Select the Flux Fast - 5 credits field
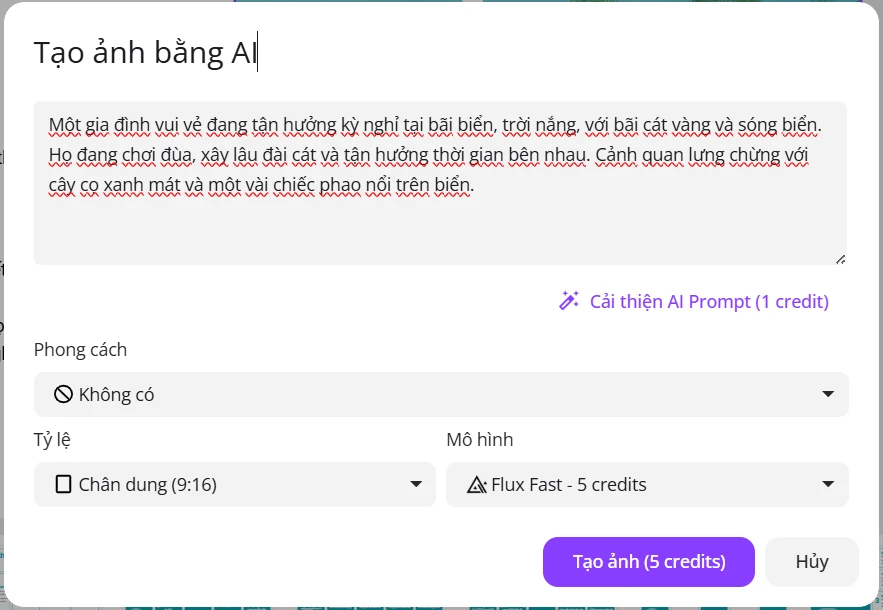This screenshot has height=610, width=883. point(647,484)
